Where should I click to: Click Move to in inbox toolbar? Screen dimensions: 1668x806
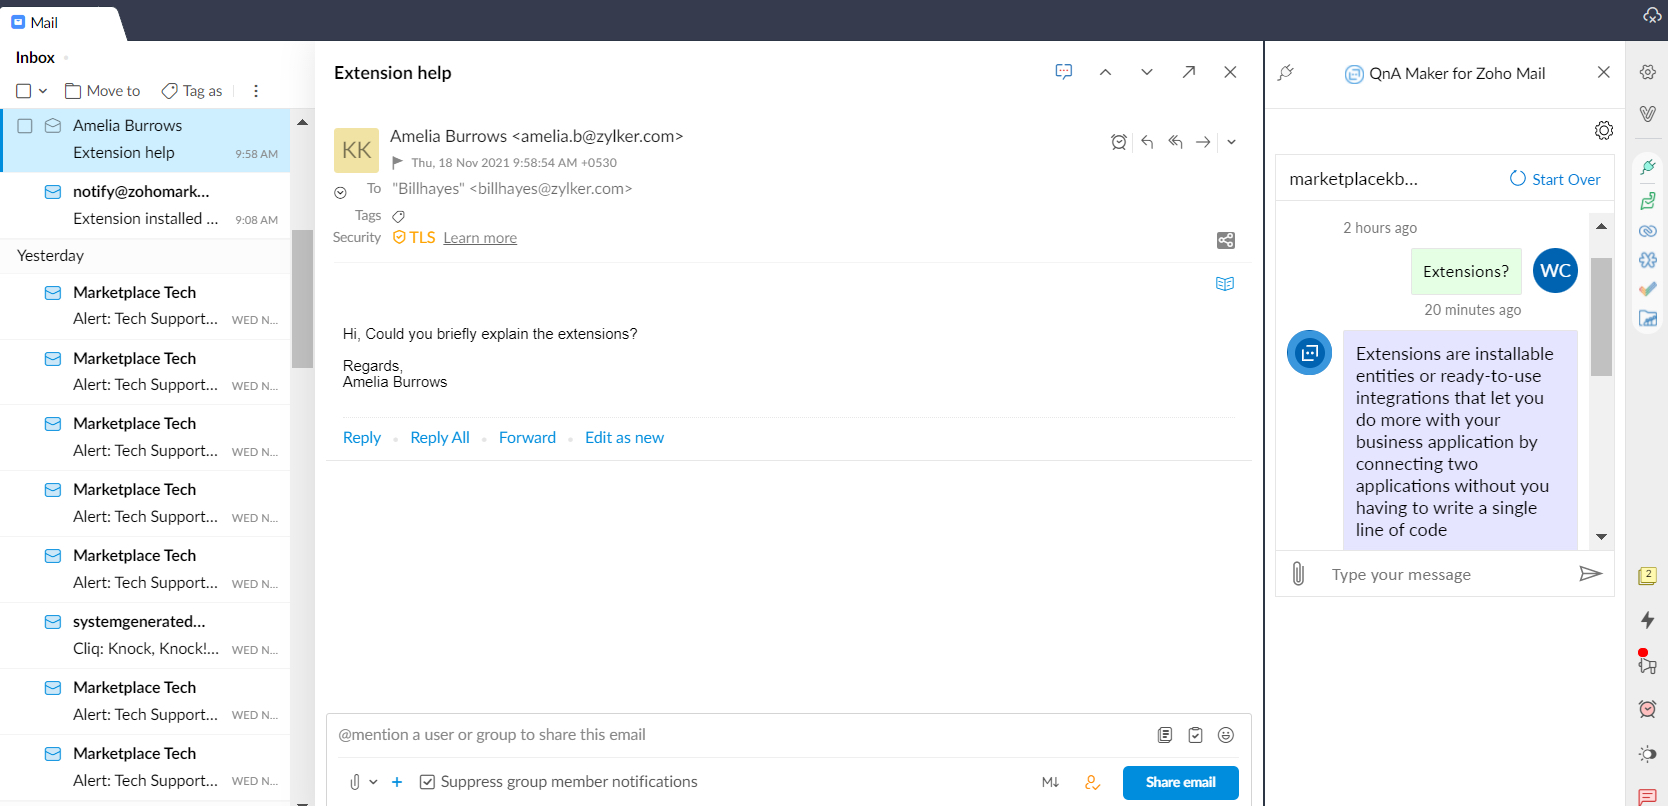click(103, 91)
